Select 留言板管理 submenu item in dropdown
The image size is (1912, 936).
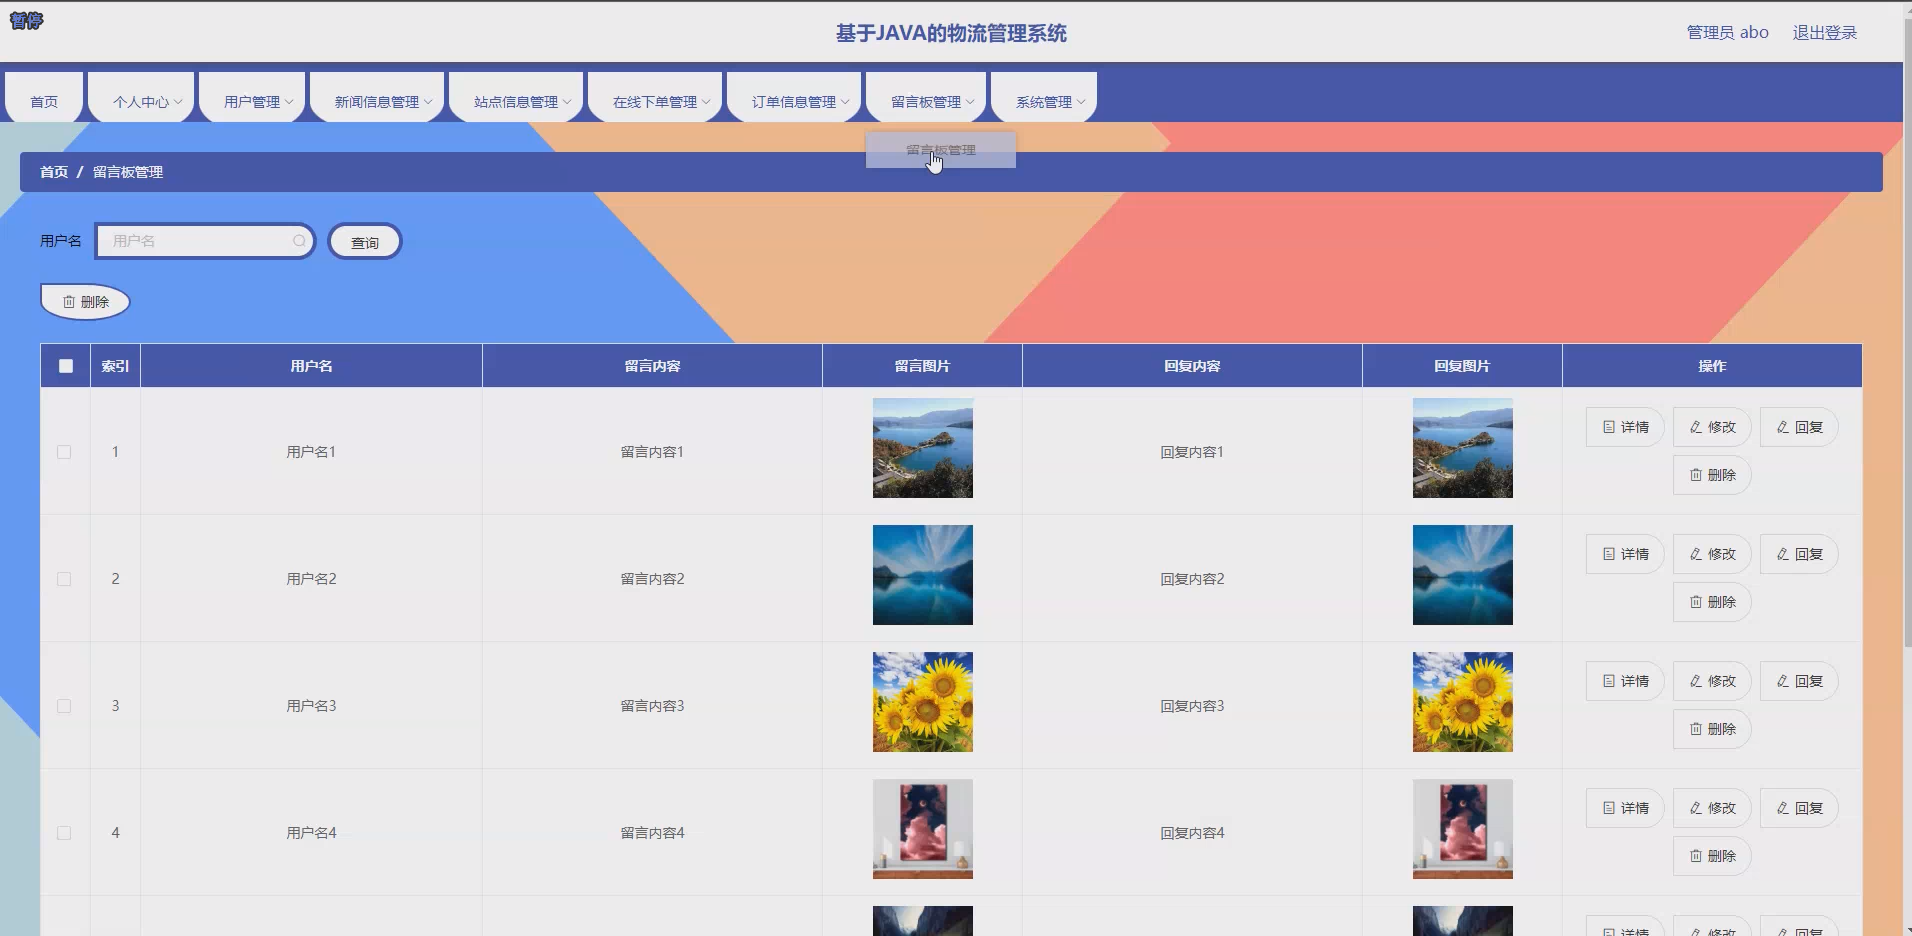click(941, 150)
